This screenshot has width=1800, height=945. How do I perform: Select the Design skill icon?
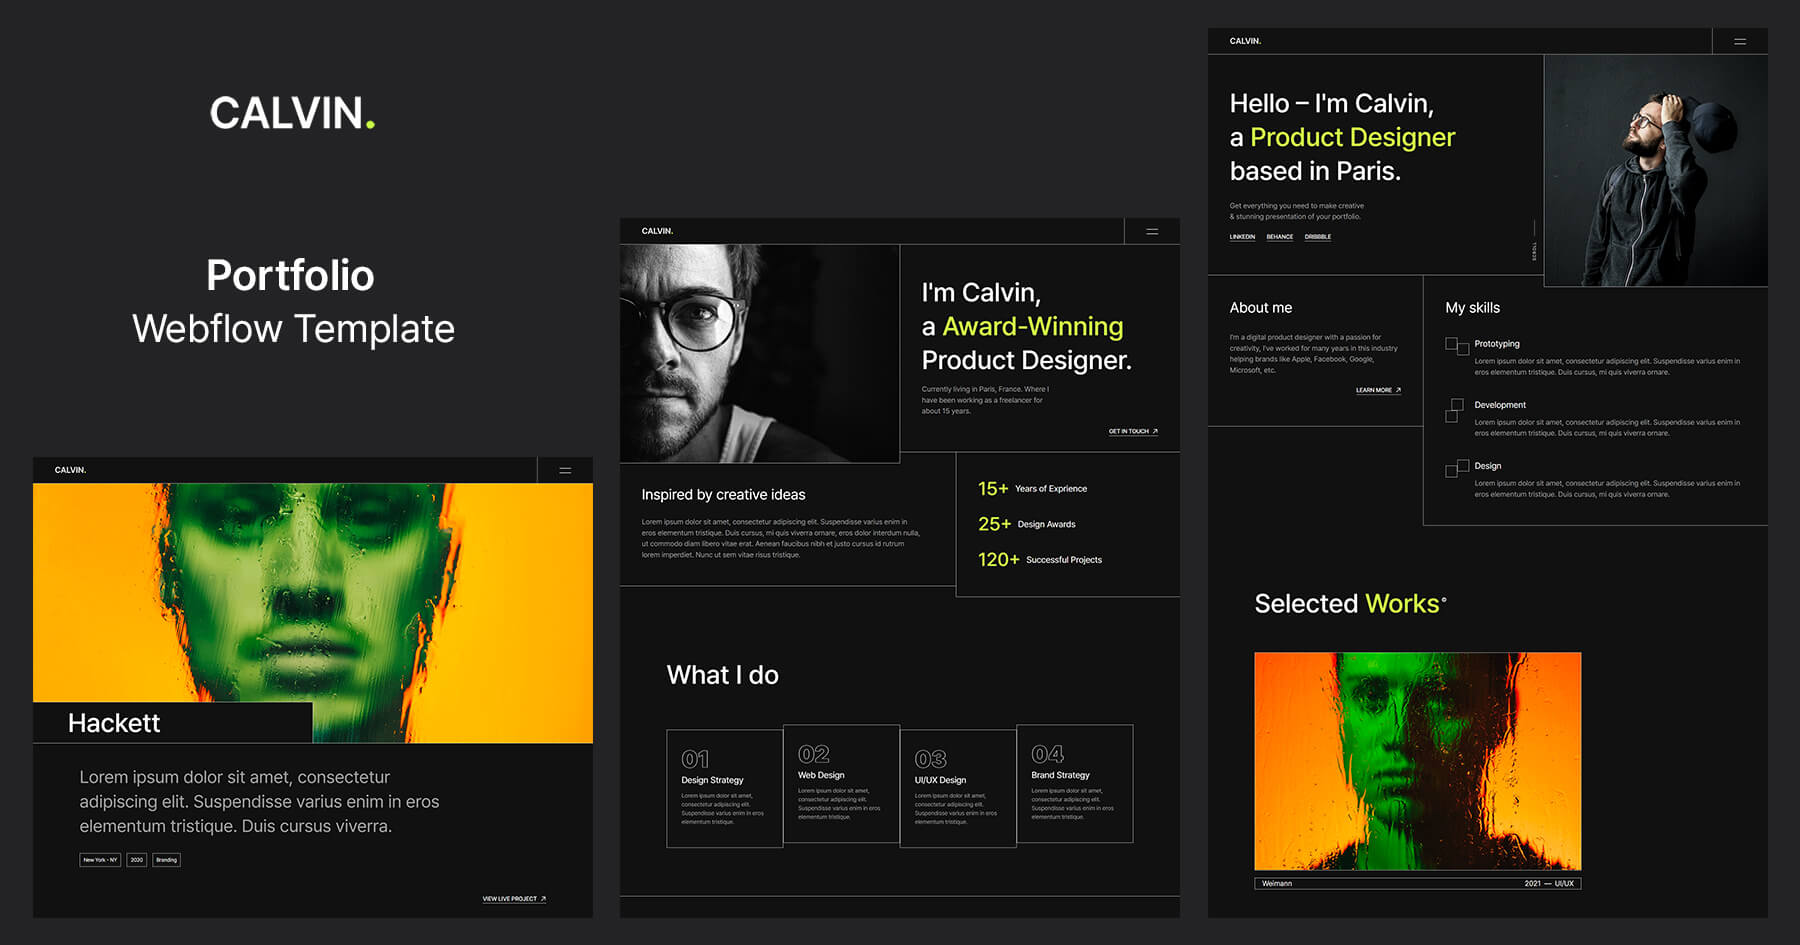point(1455,470)
